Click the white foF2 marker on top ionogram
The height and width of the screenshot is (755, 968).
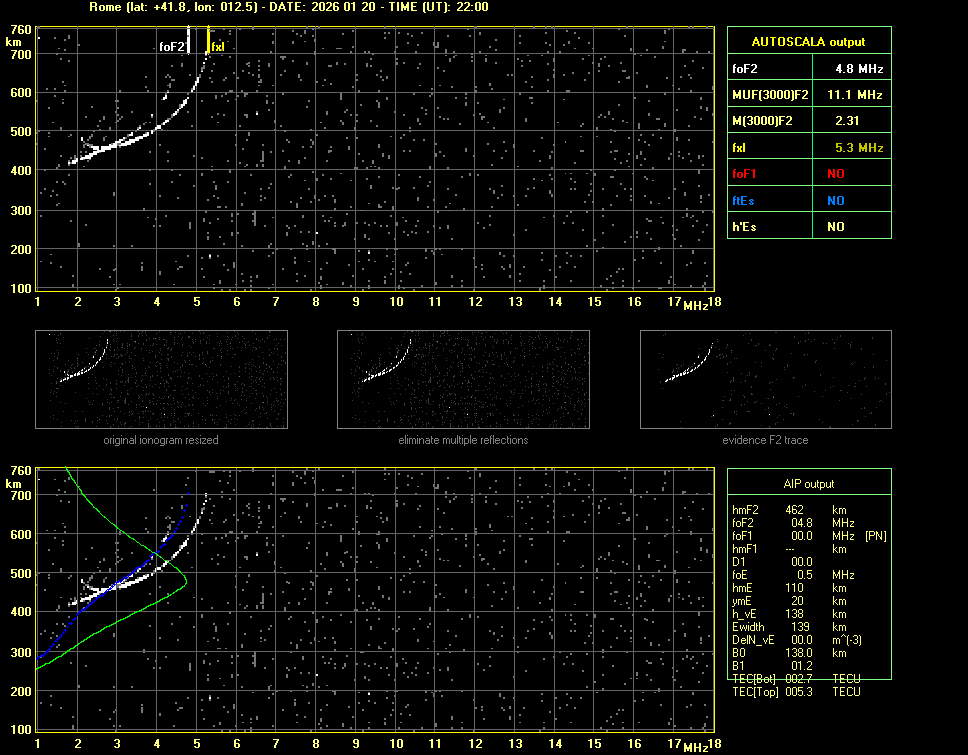[189, 40]
